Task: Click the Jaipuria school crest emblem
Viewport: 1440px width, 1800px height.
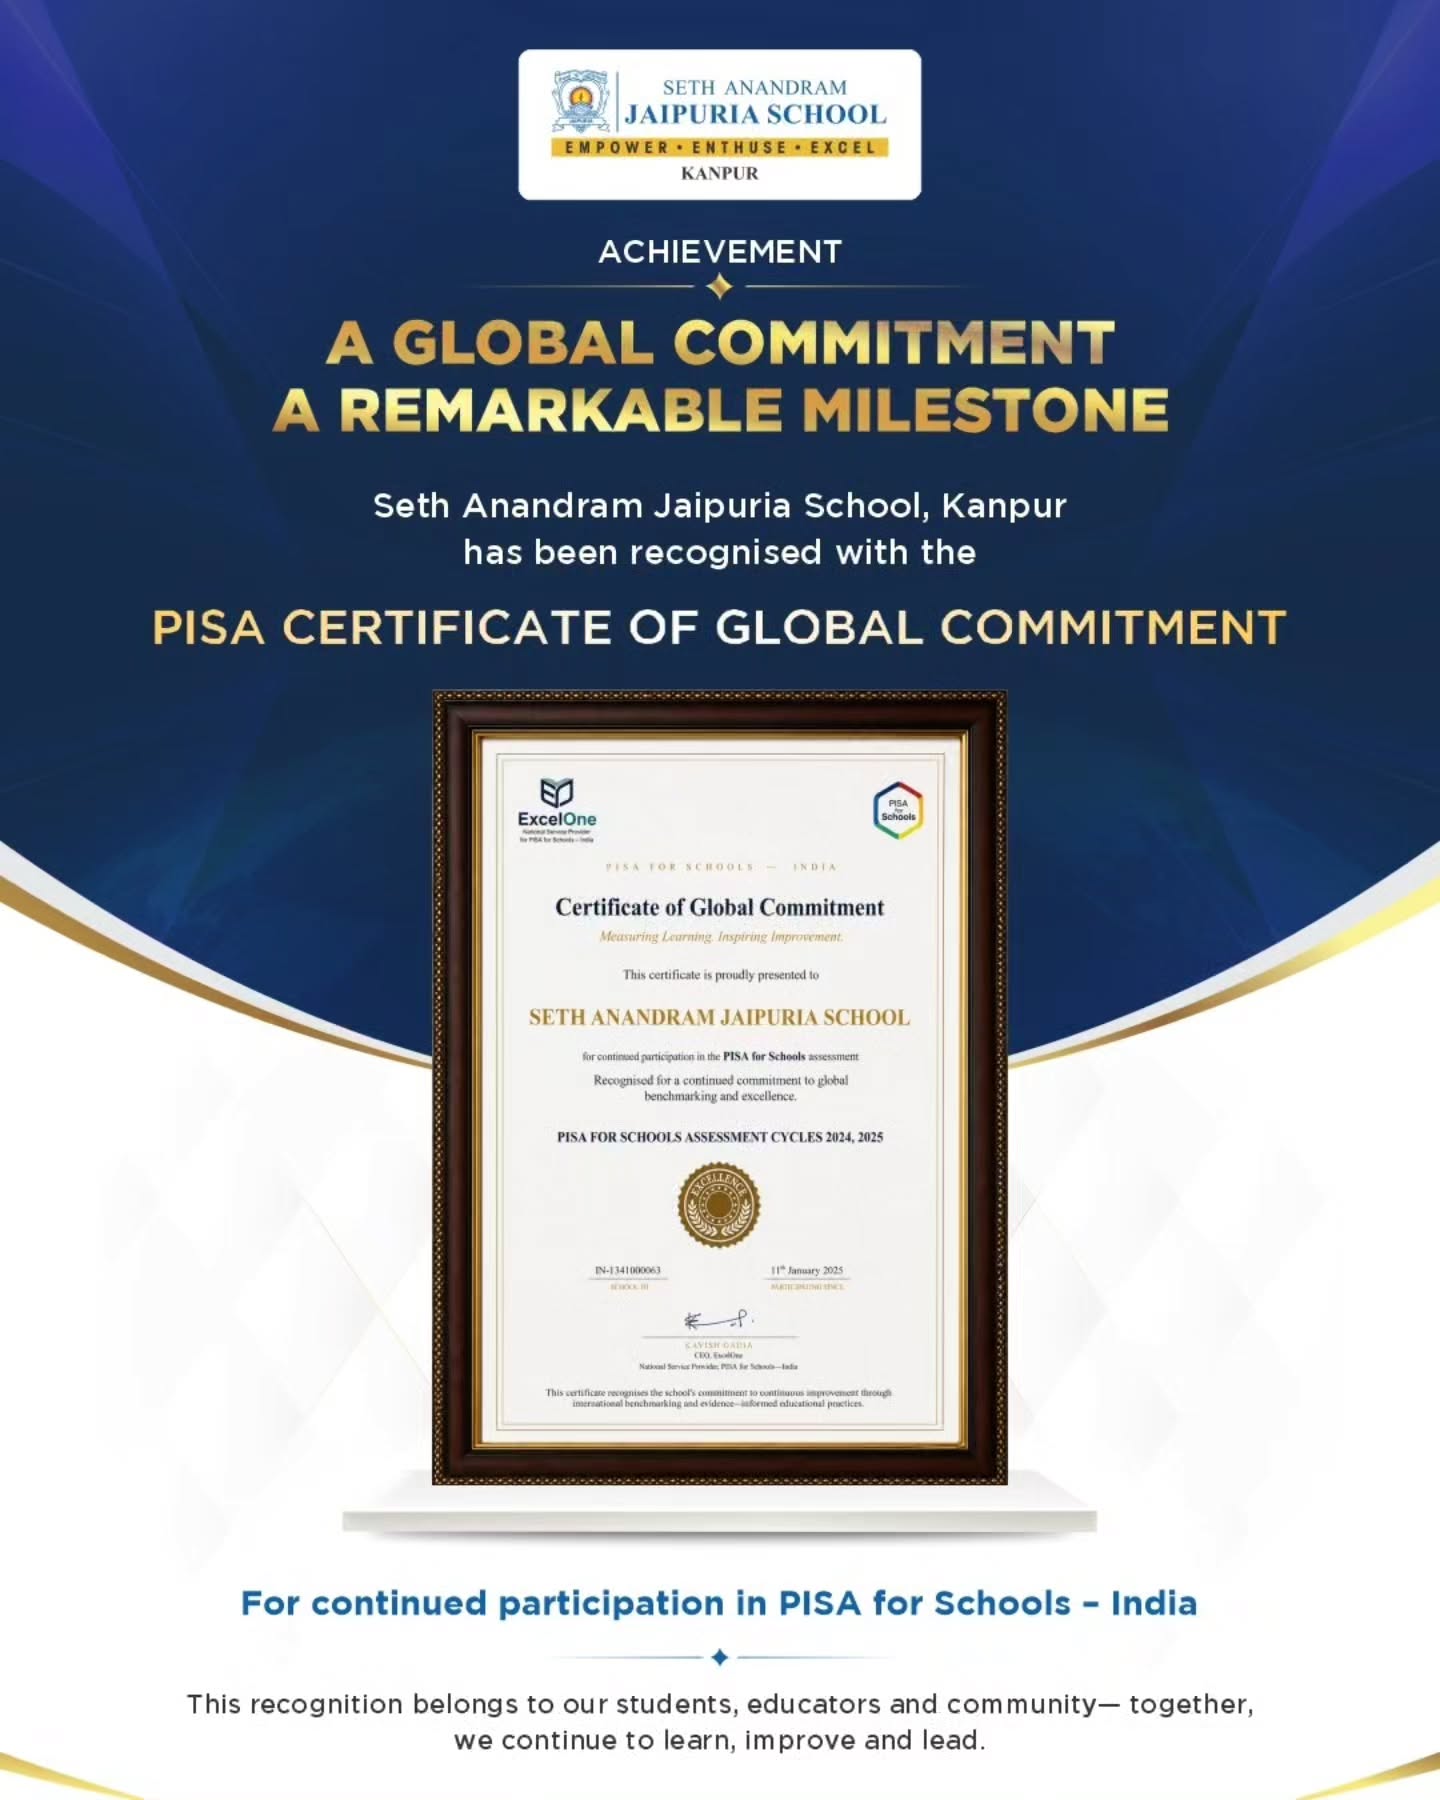Action: click(x=581, y=102)
